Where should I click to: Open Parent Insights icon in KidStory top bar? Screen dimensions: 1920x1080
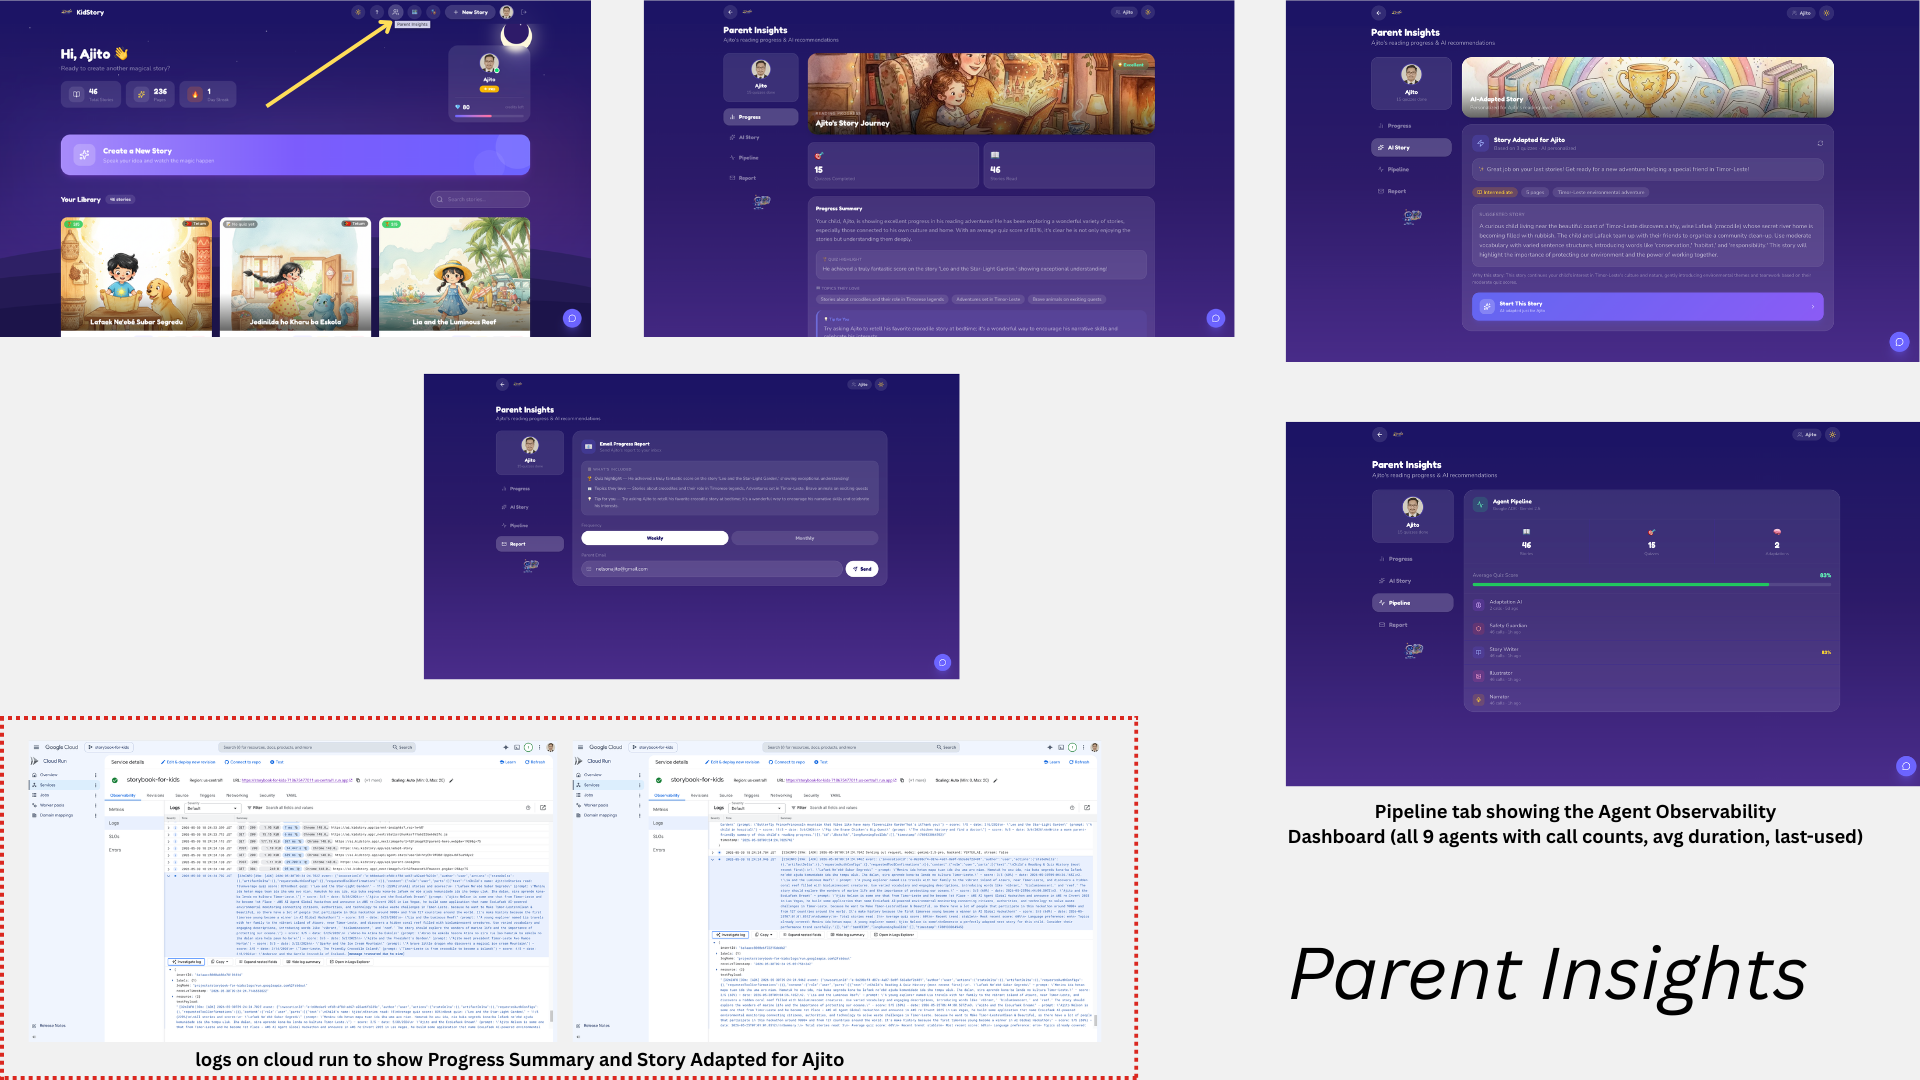point(396,12)
